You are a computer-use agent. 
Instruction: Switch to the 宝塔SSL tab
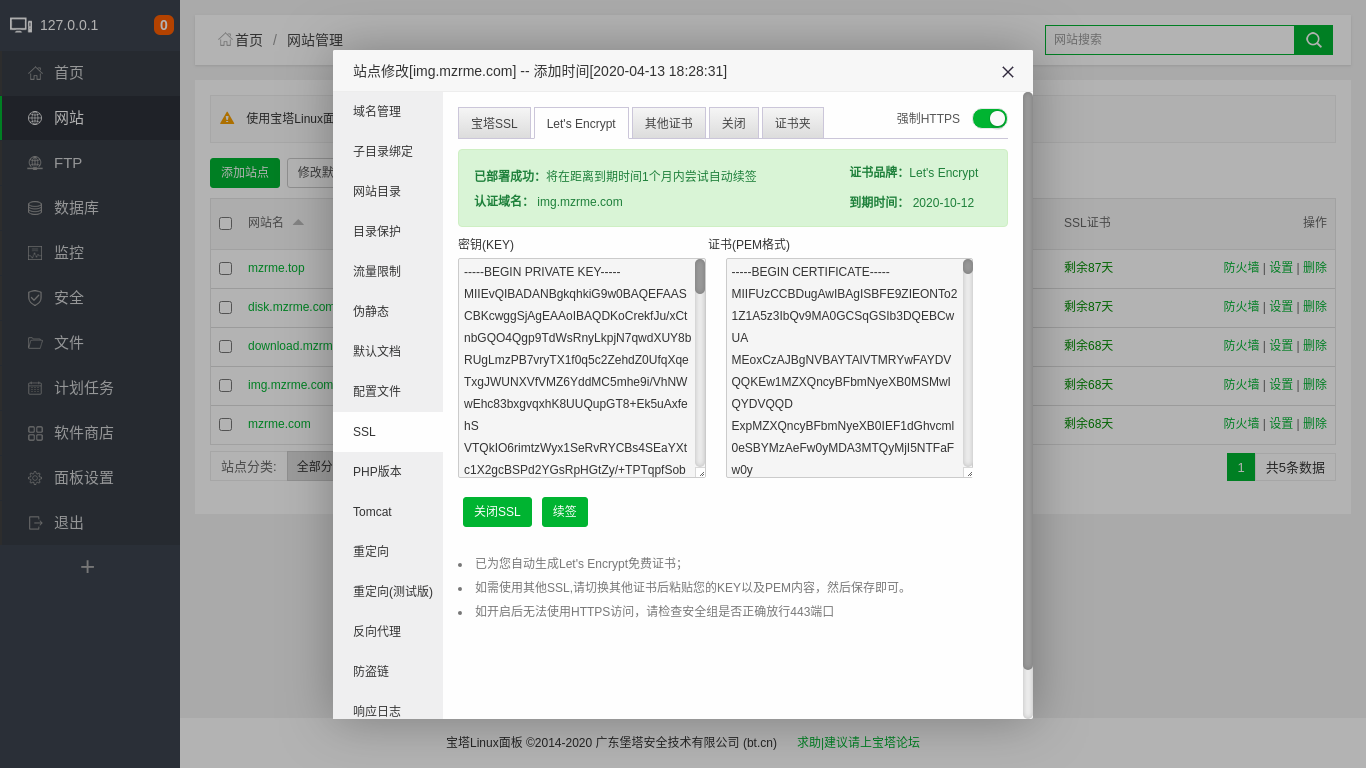496,123
